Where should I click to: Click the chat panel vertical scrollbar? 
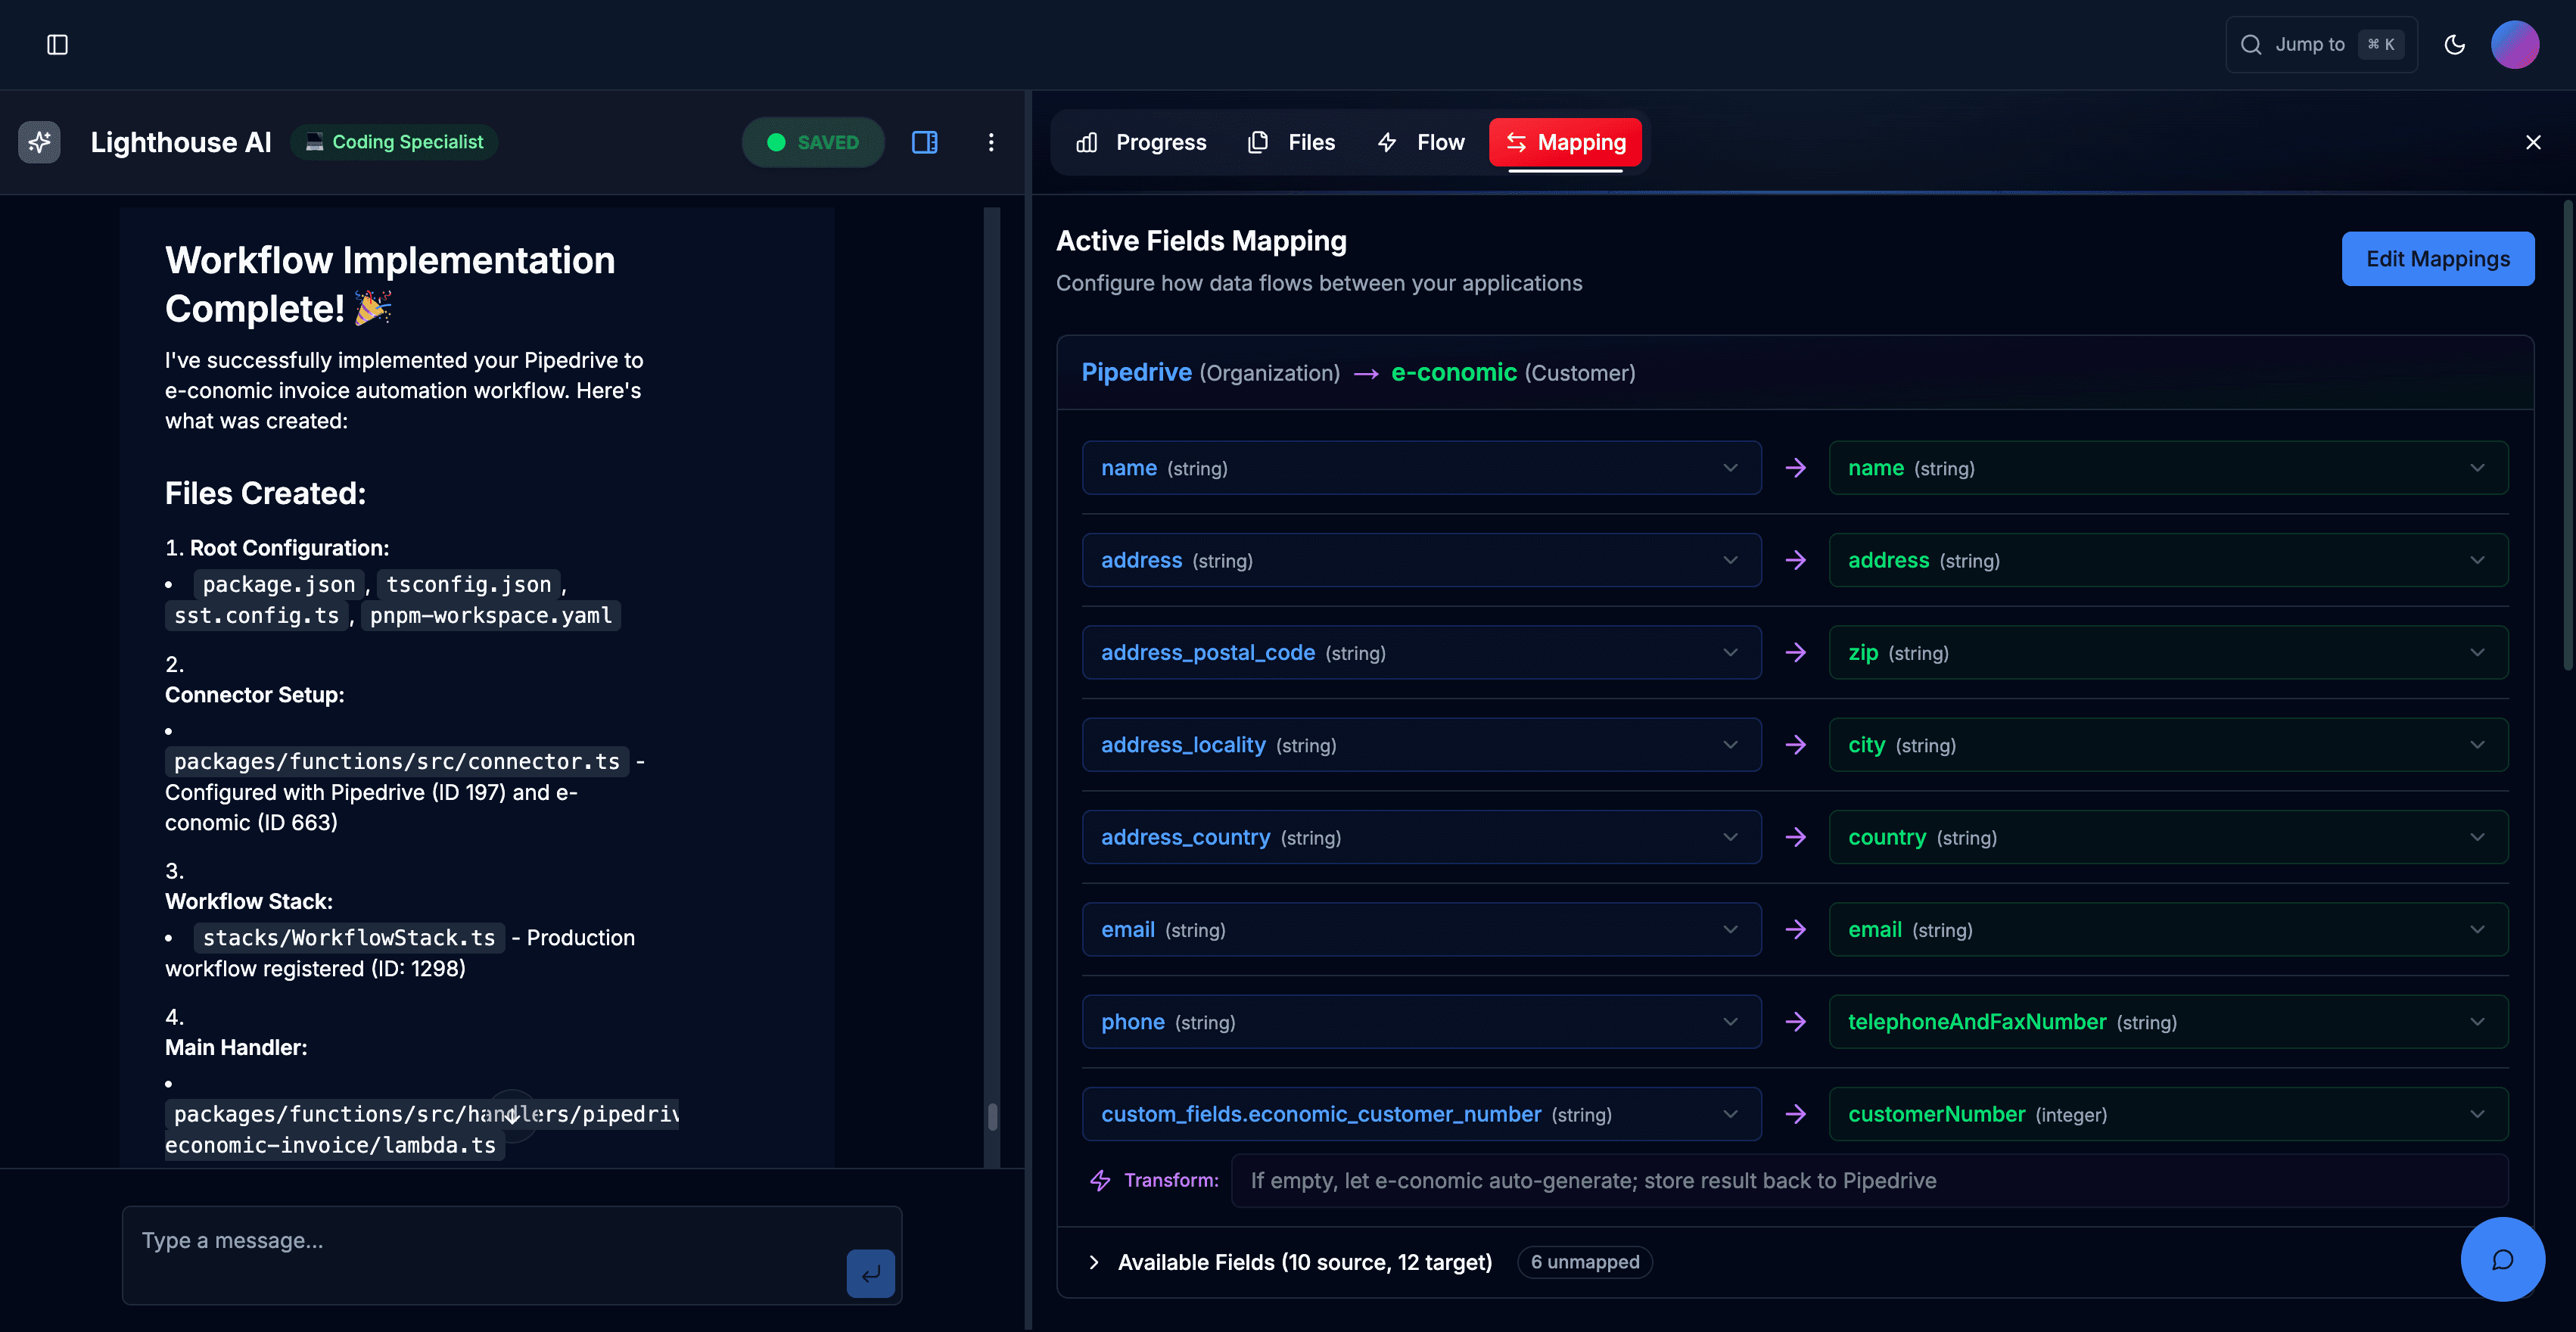[992, 1116]
